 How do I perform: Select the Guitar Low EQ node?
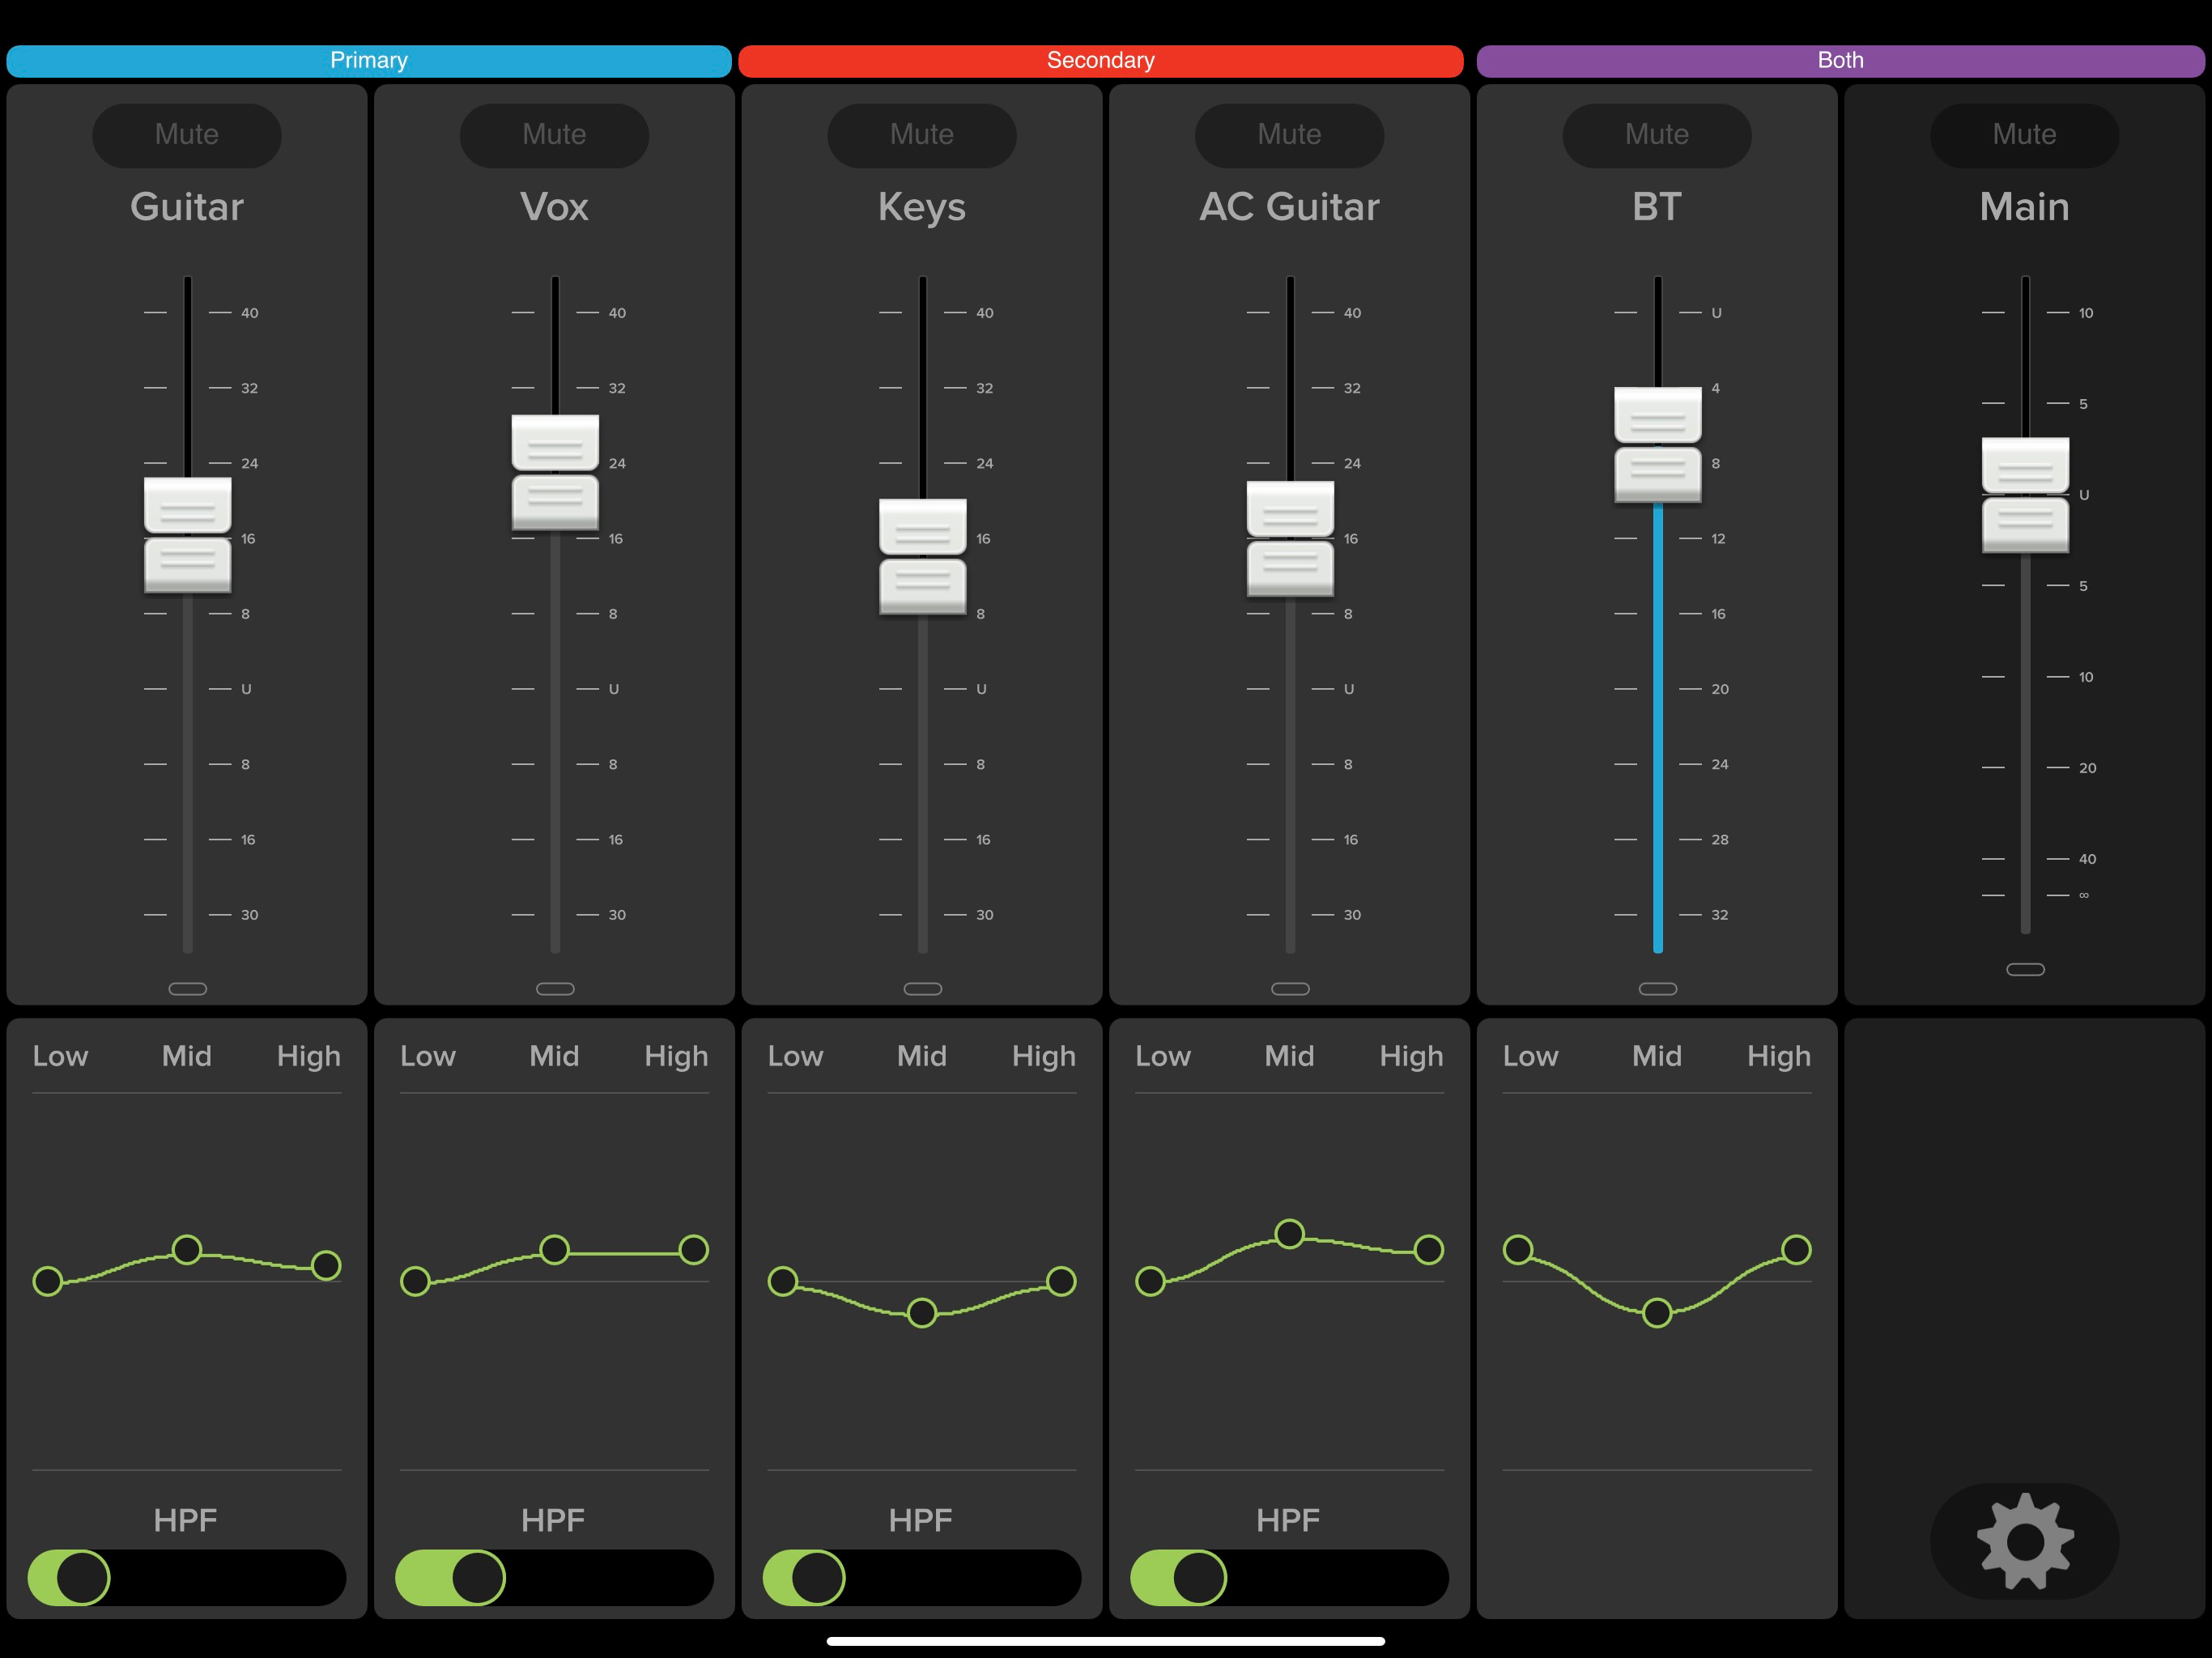click(47, 1281)
